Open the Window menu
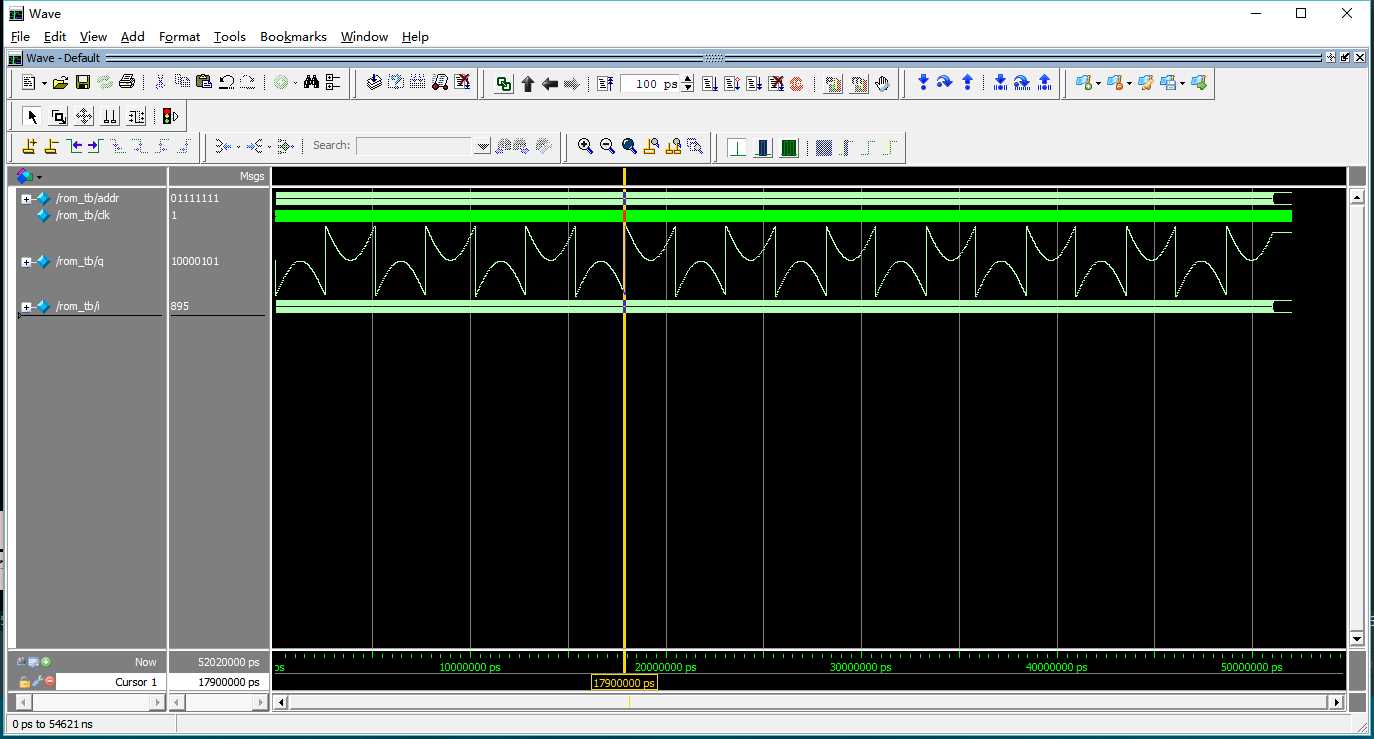The image size is (1374, 739). [364, 36]
